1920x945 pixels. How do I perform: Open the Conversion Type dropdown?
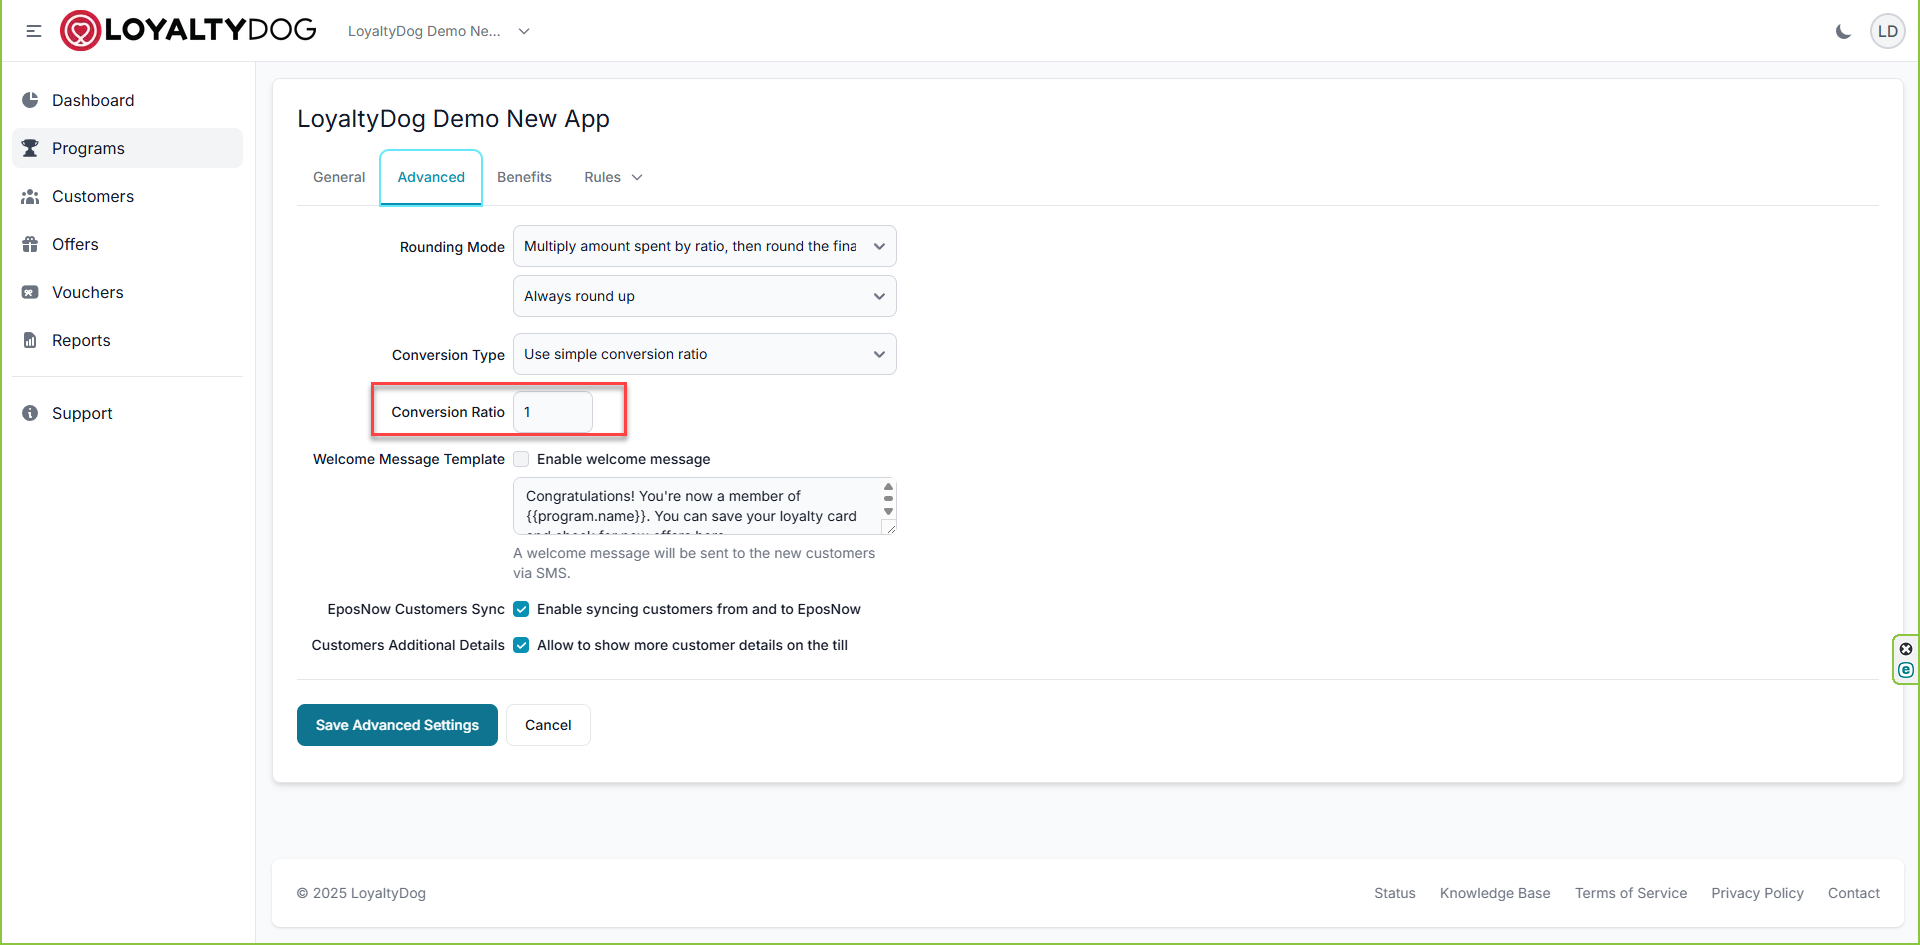coord(705,354)
